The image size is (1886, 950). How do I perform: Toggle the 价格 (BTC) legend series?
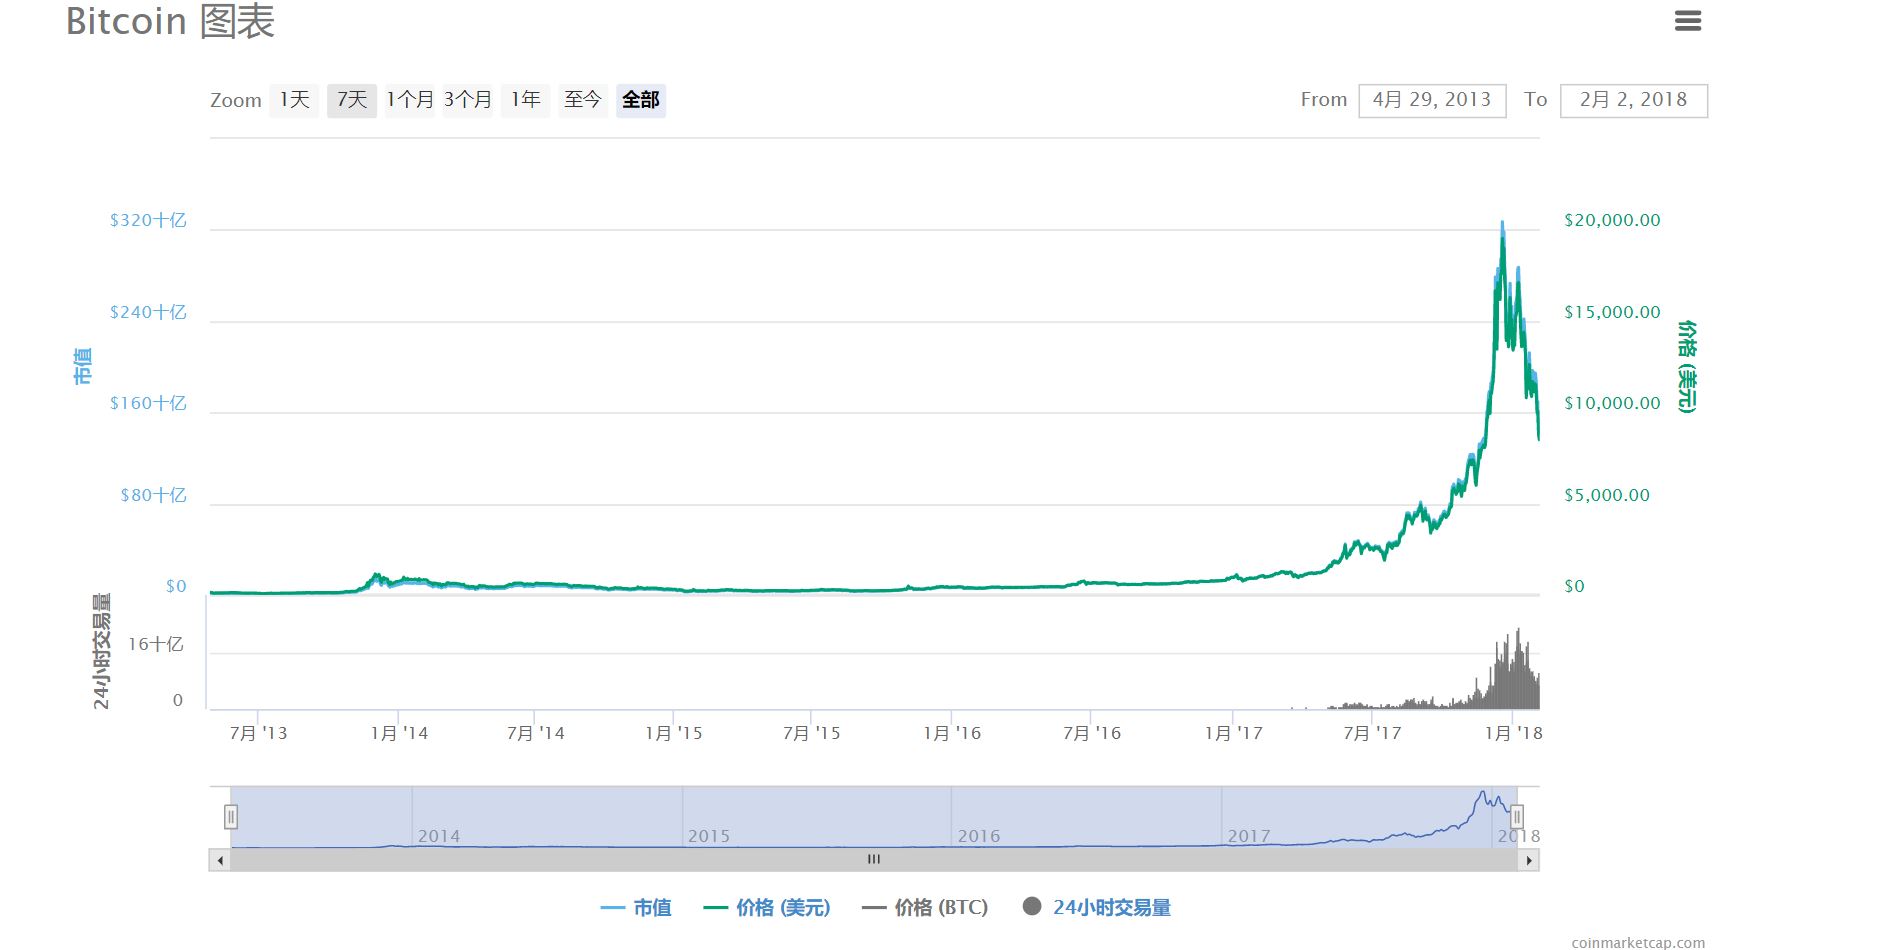(925, 908)
